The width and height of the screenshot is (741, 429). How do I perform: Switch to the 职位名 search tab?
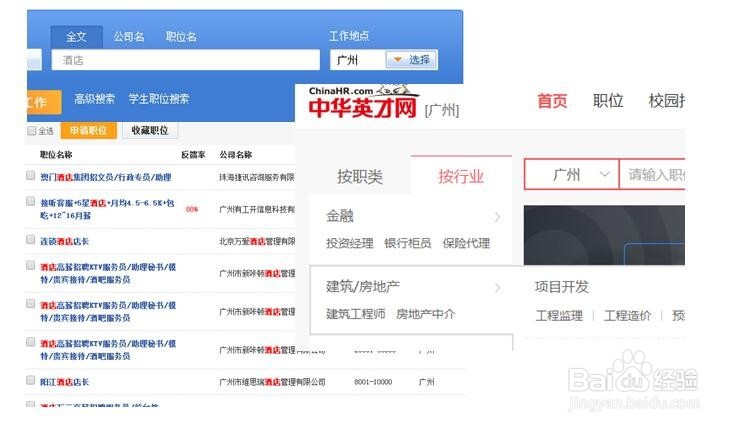click(181, 37)
